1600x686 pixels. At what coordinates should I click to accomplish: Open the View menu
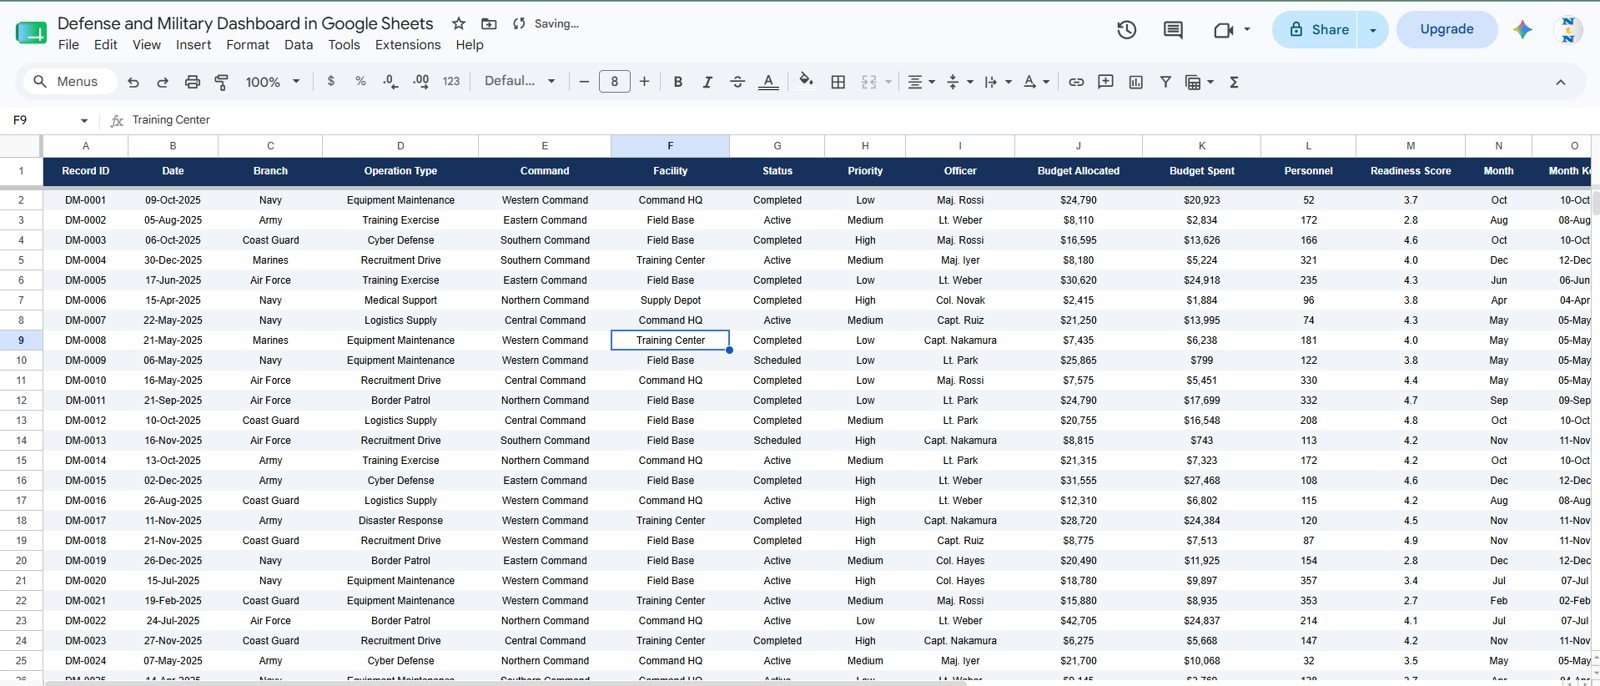[146, 45]
